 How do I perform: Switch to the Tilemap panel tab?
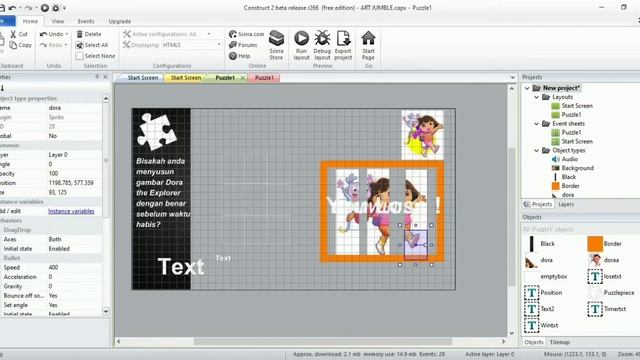click(x=560, y=342)
